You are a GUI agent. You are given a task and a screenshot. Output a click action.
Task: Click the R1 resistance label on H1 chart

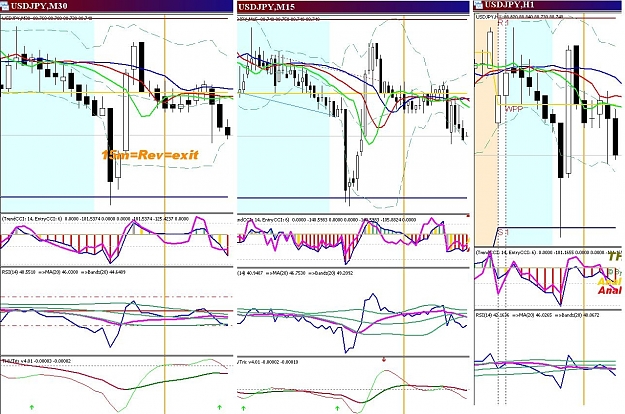tap(503, 23)
